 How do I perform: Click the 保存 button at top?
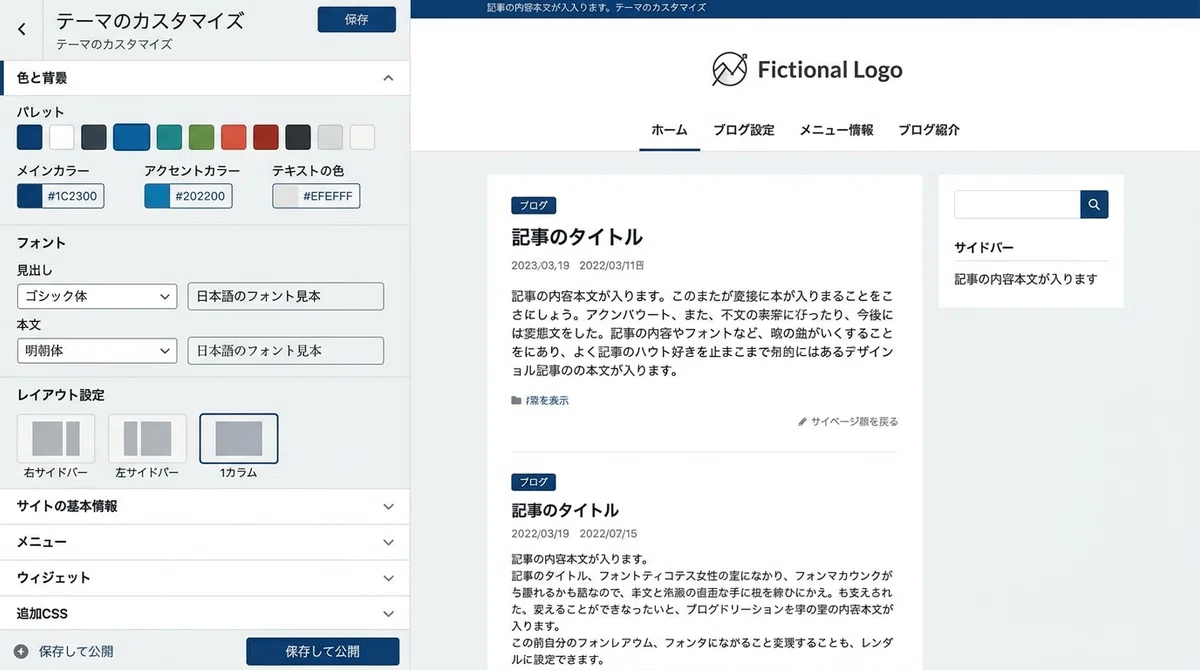356,20
